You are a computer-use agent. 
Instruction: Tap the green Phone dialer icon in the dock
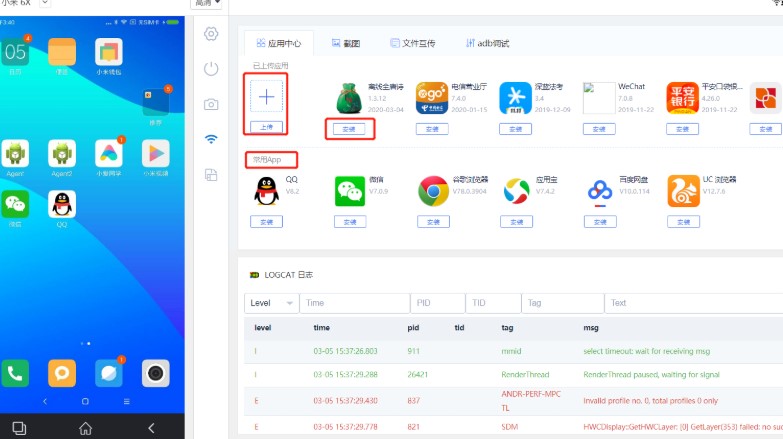click(x=15, y=373)
